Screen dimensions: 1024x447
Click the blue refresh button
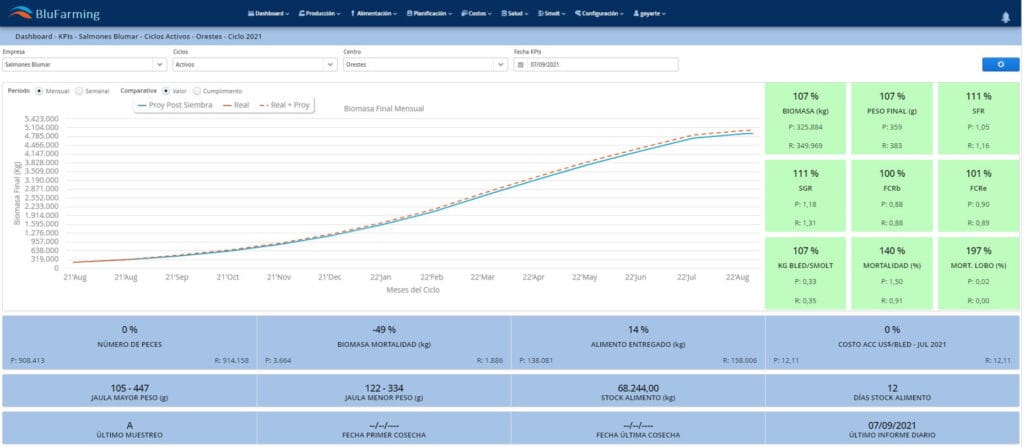pyautogui.click(x=1000, y=64)
